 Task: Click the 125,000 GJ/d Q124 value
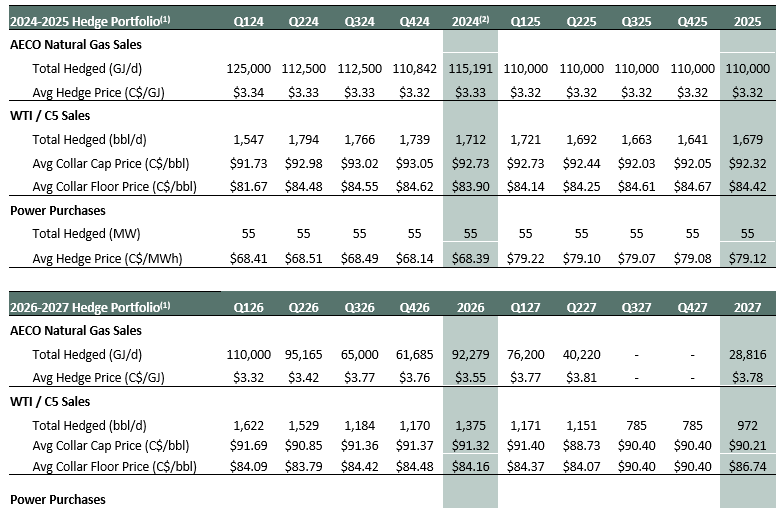click(248, 68)
